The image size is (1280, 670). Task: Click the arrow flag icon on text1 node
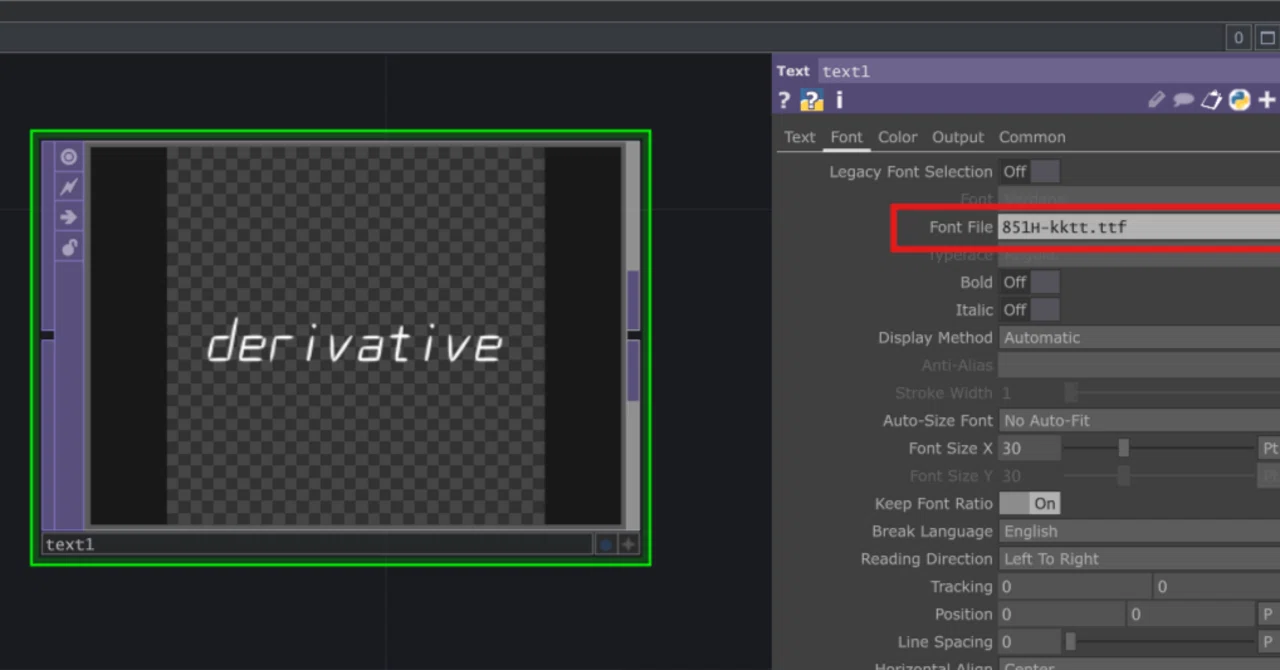(x=69, y=217)
